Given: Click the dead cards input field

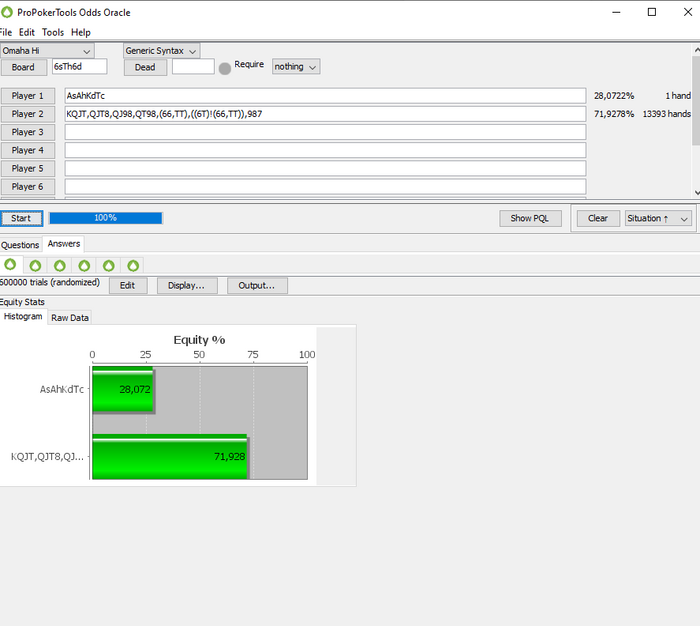Looking at the screenshot, I should [x=193, y=67].
